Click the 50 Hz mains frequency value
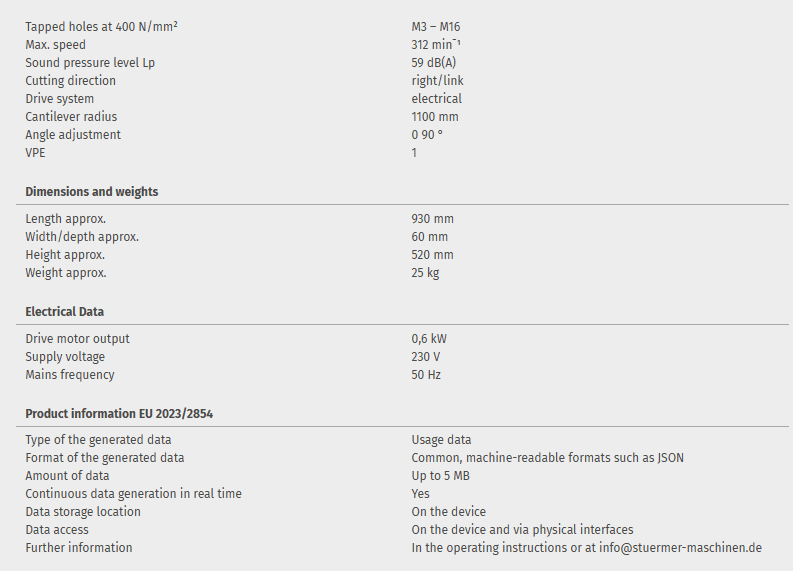 click(426, 375)
